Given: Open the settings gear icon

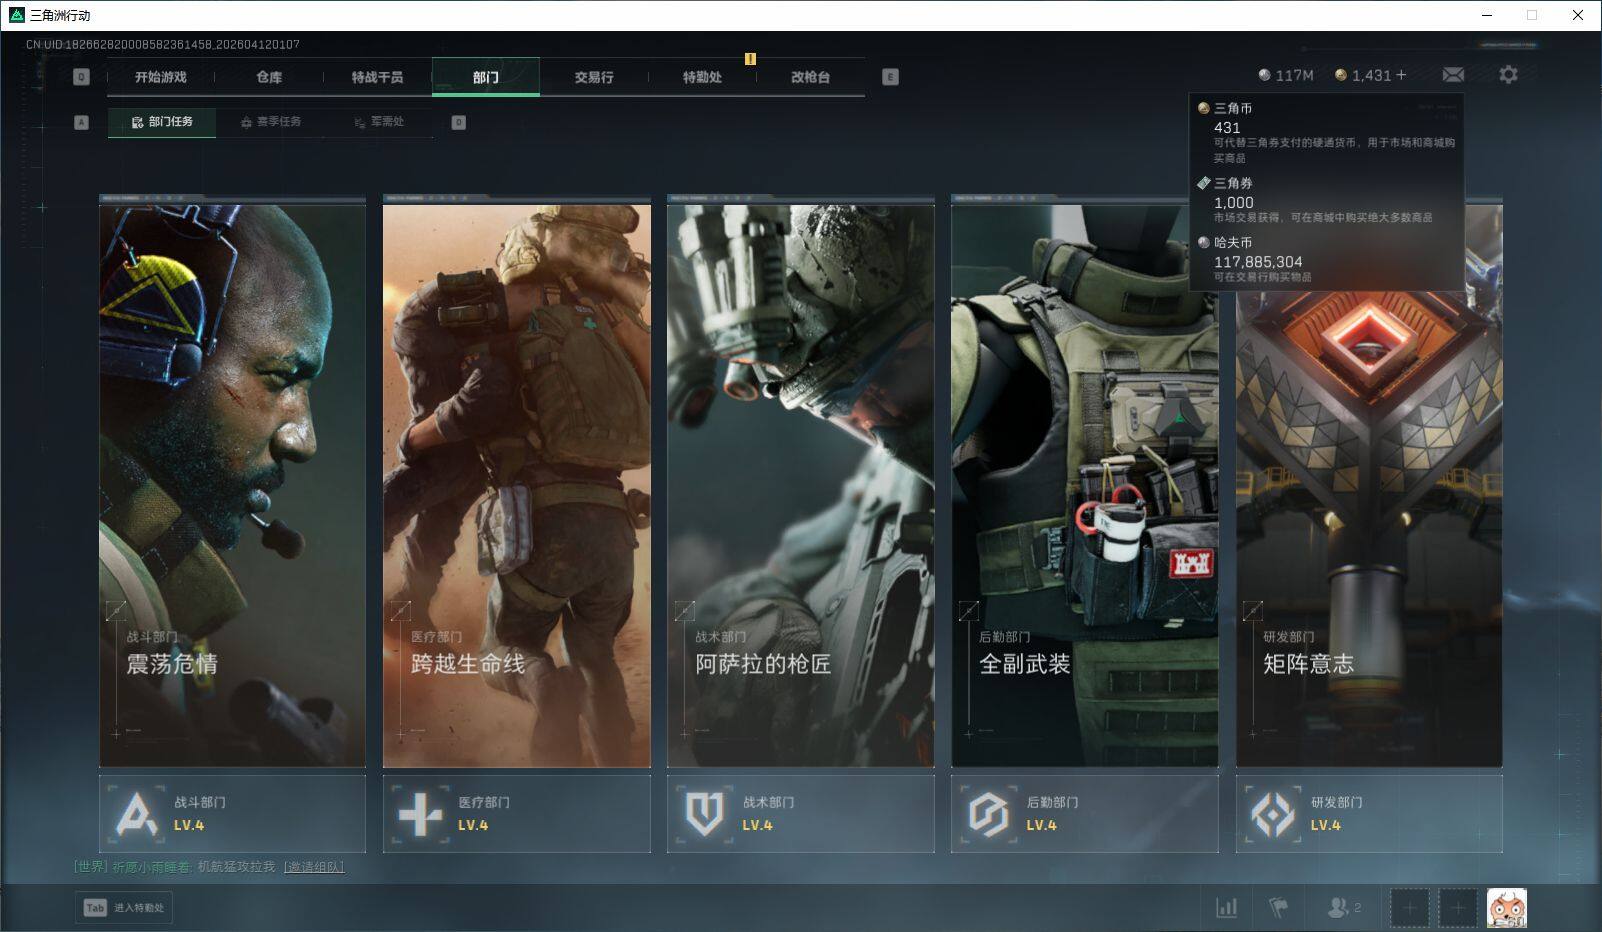Looking at the screenshot, I should tap(1508, 75).
